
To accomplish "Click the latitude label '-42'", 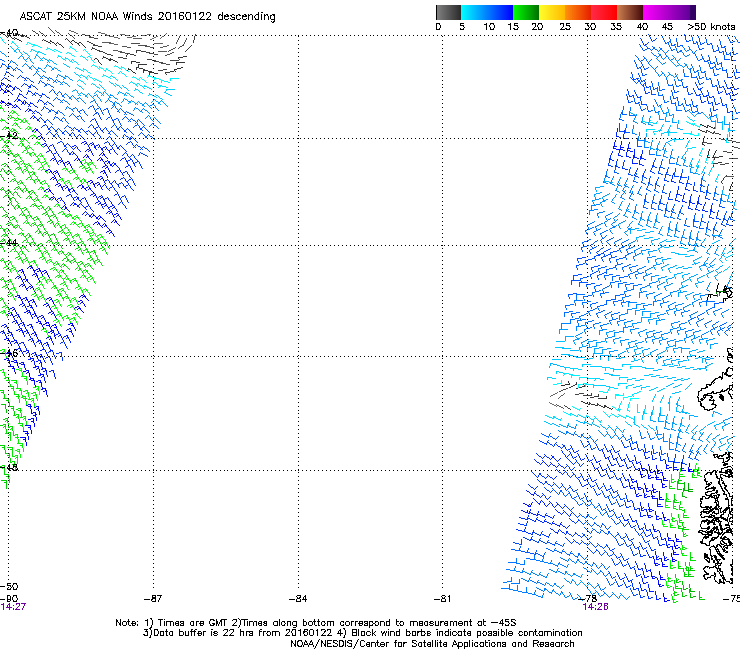I will point(9,135).
